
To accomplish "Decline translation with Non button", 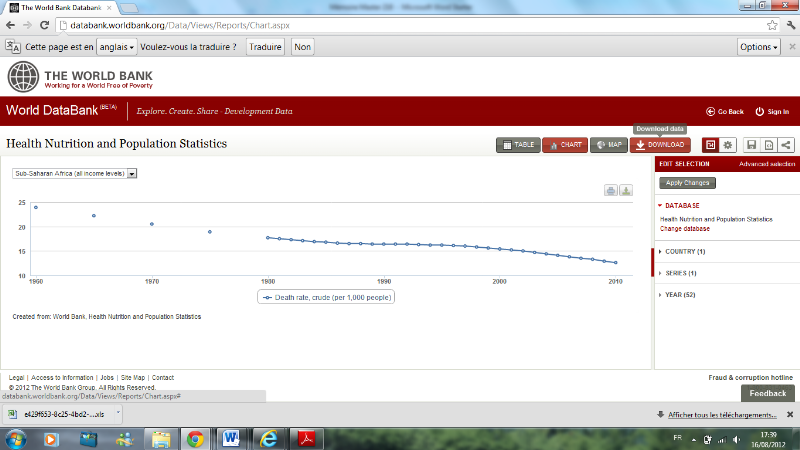I will (303, 46).
